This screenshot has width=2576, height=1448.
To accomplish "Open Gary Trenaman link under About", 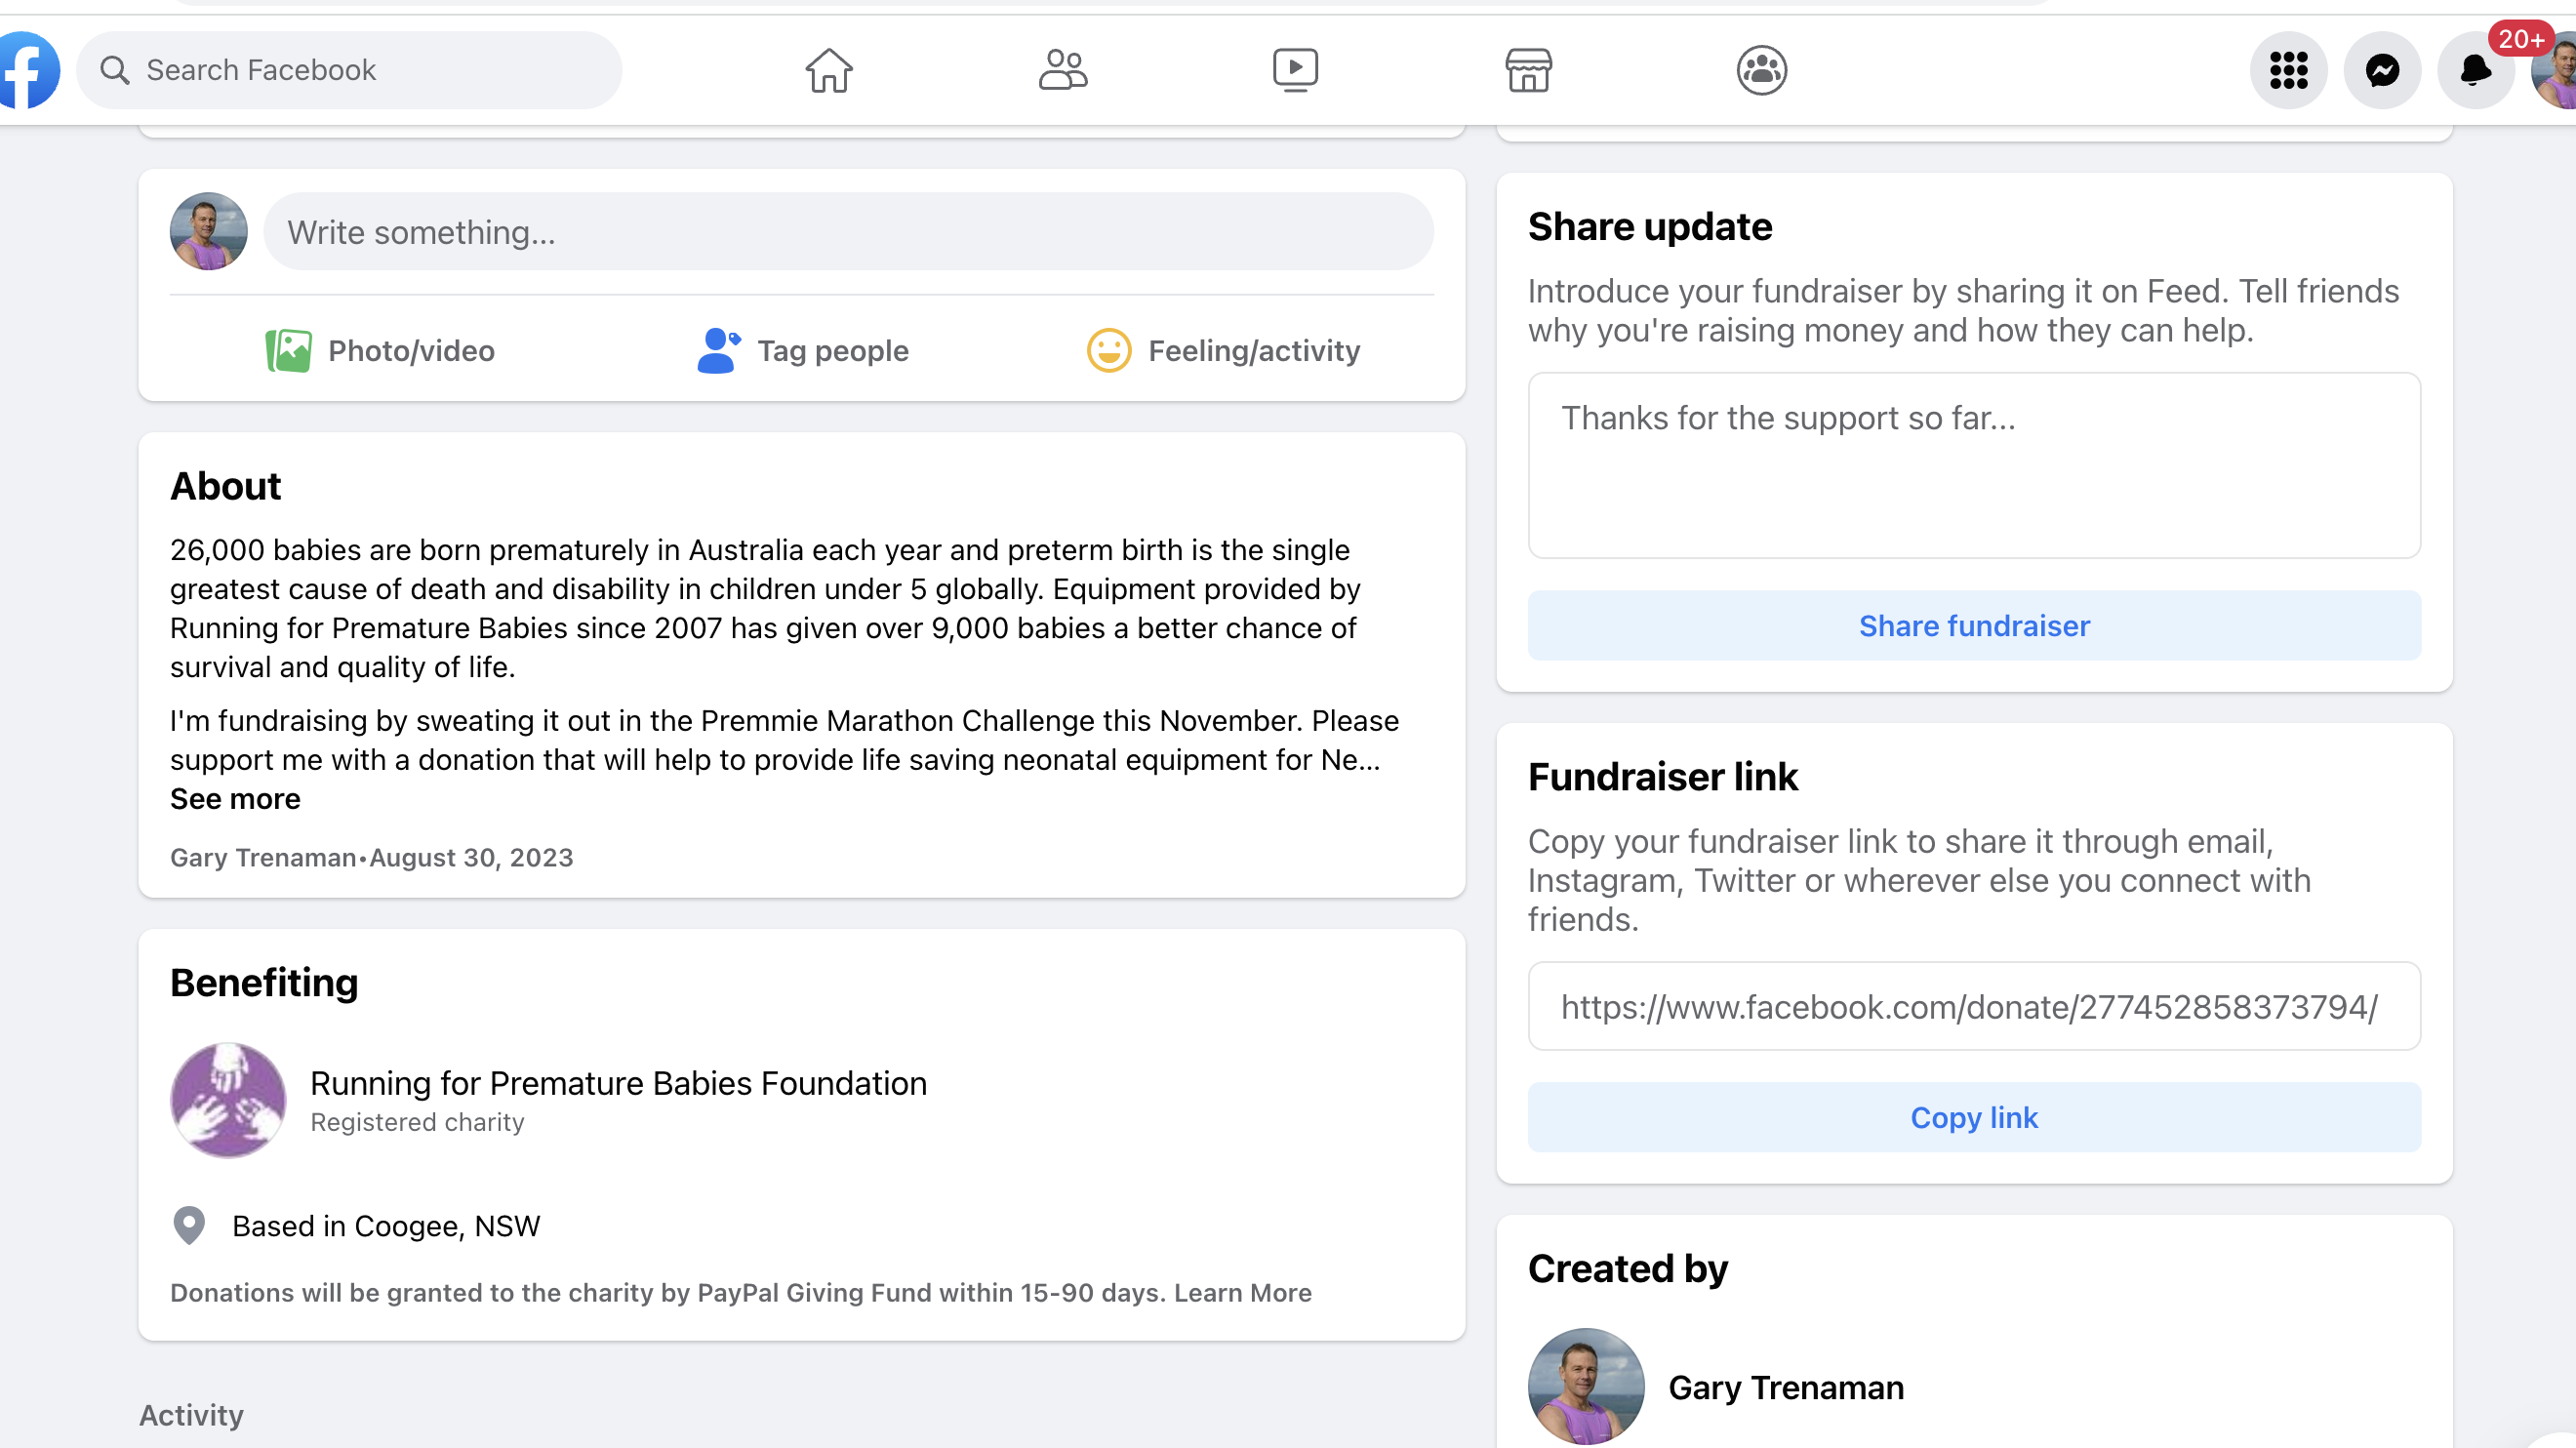I will [263, 858].
